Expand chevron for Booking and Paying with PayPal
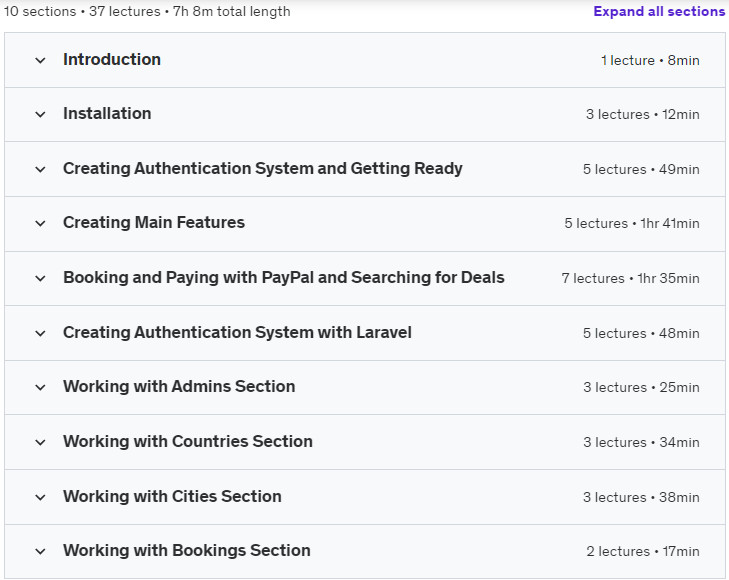This screenshot has height=580, width=729. [40, 278]
